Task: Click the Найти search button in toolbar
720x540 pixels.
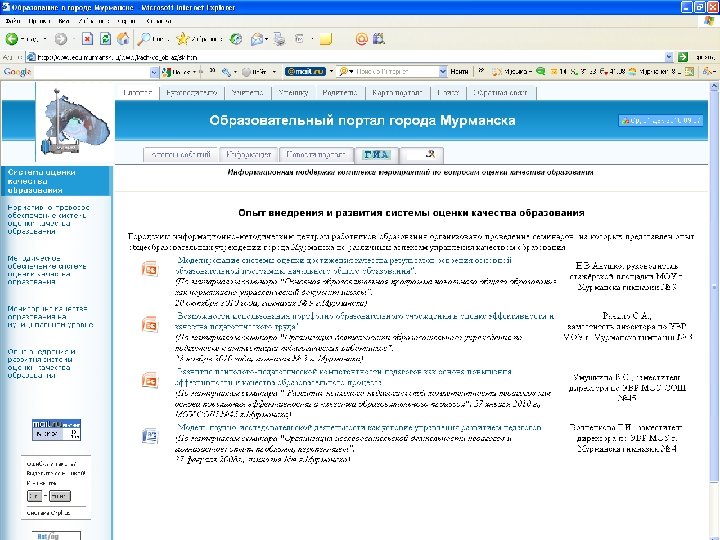Action: pyautogui.click(x=459, y=72)
